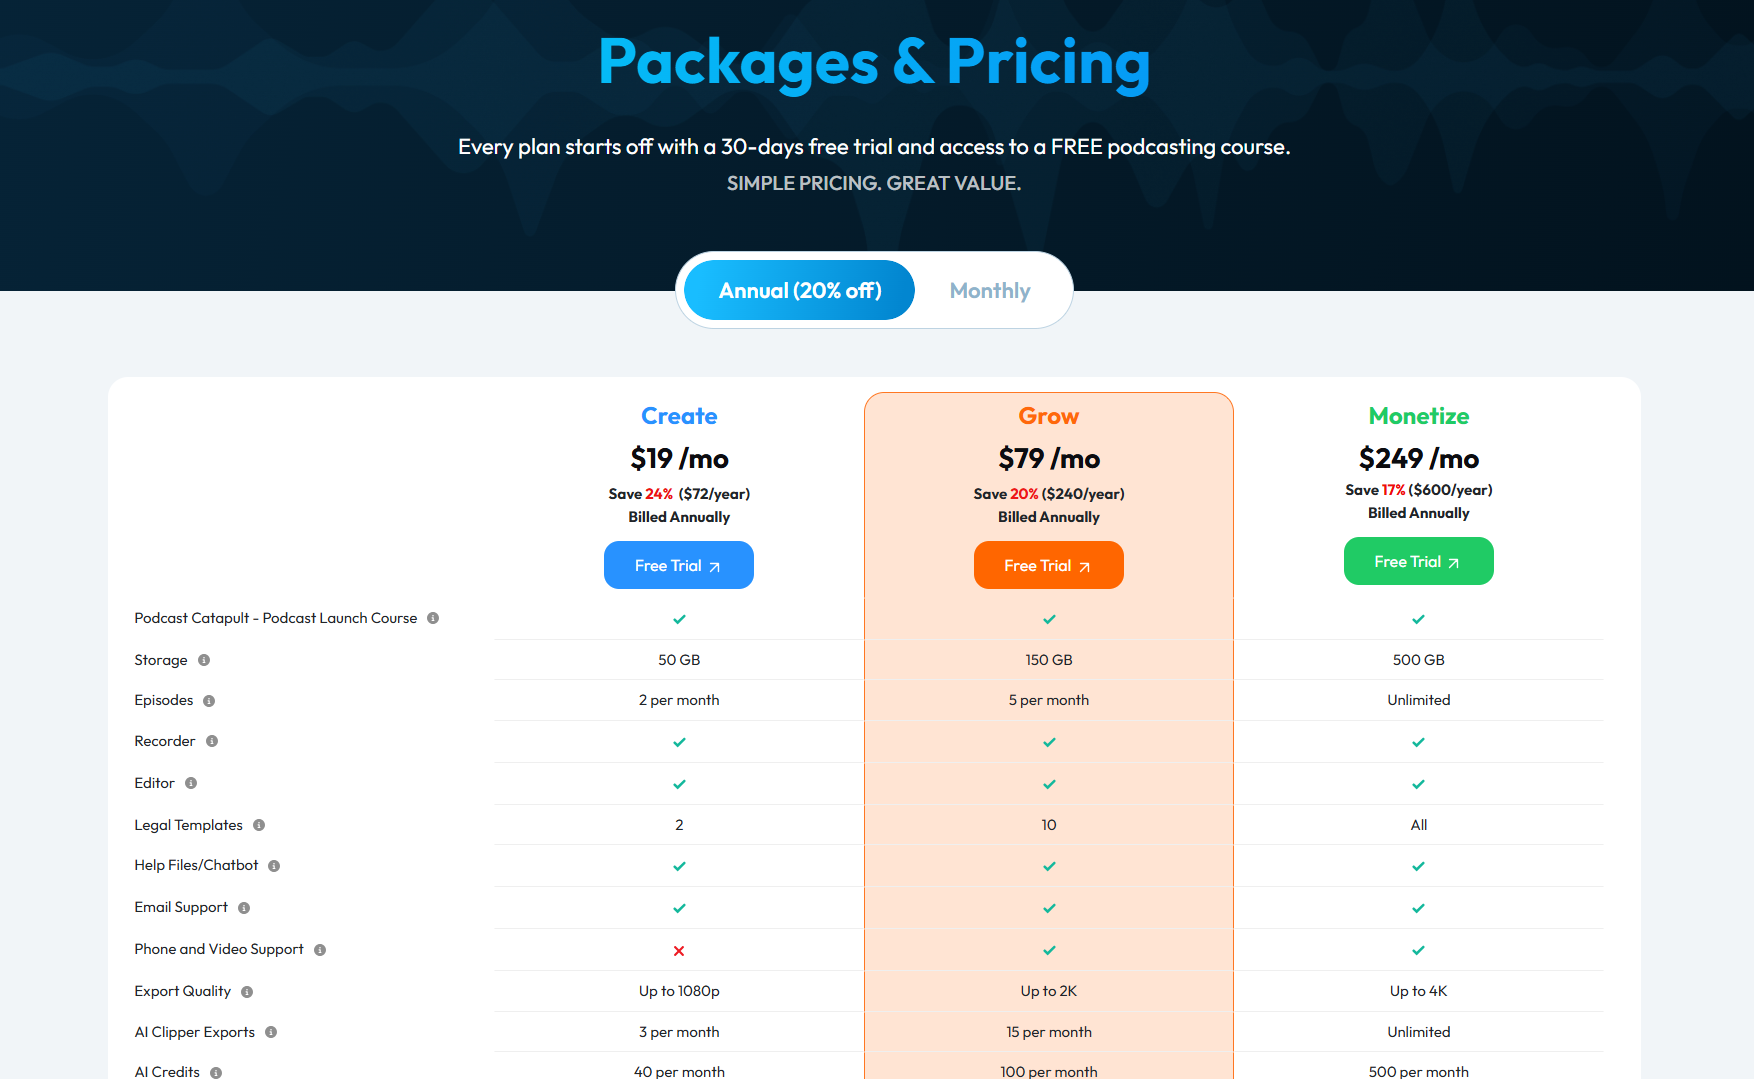Select Annual (20% off) billing
Screen dimensions: 1754x1079
point(799,291)
